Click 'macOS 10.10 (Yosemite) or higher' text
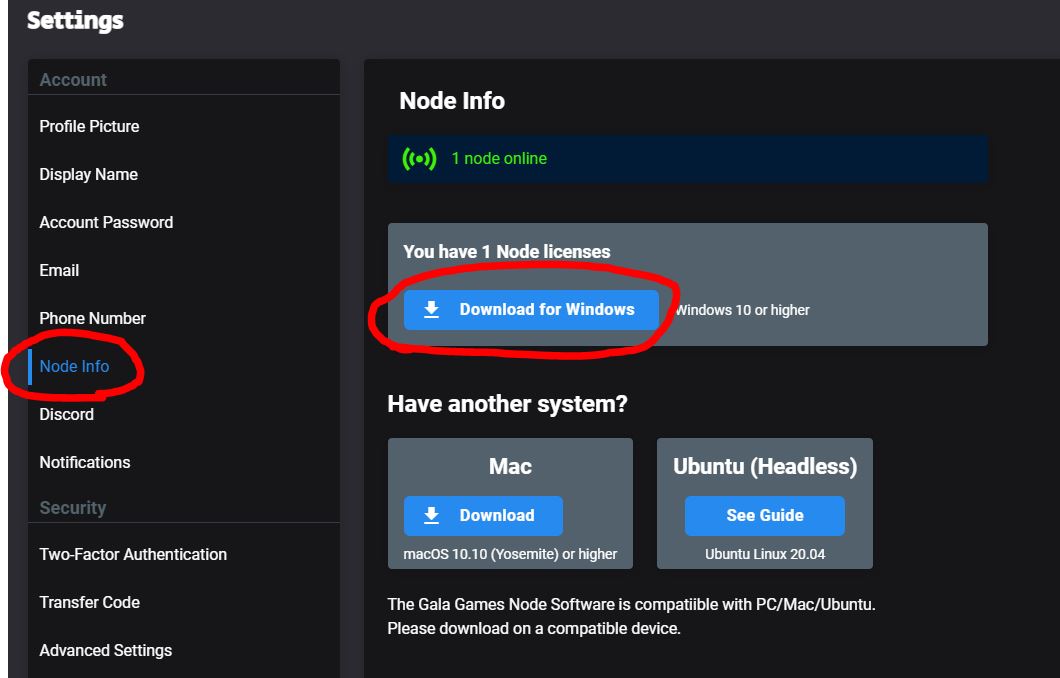Screen dimensions: 1060x678 click(x=510, y=554)
